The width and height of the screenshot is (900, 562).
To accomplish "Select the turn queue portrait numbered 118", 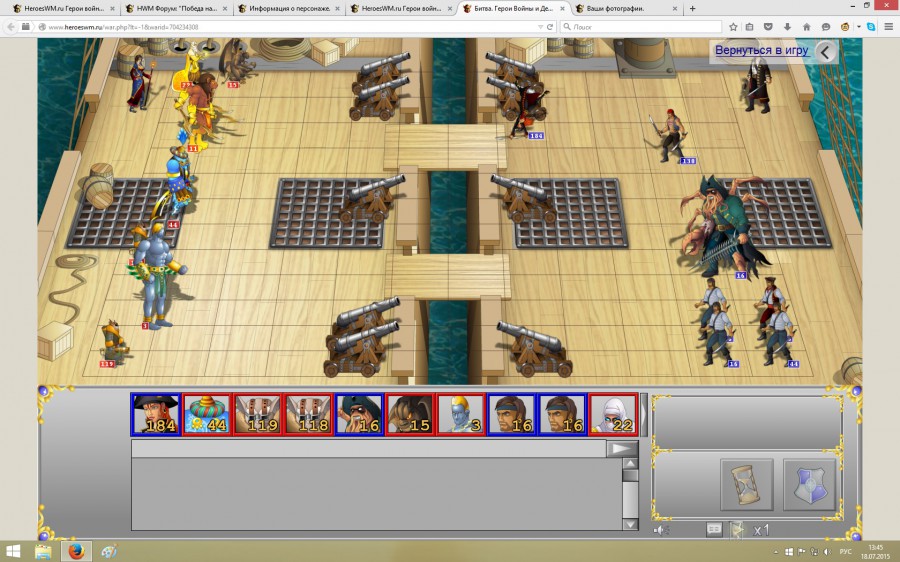I will [308, 414].
